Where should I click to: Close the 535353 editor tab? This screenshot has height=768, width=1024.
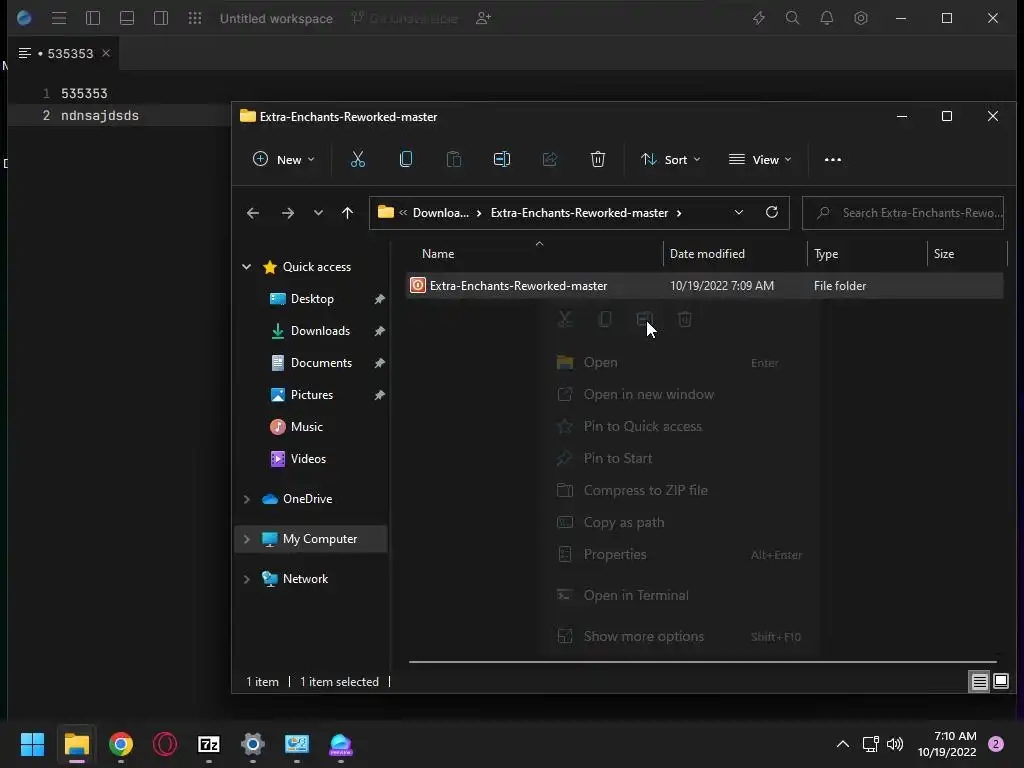coord(106,53)
